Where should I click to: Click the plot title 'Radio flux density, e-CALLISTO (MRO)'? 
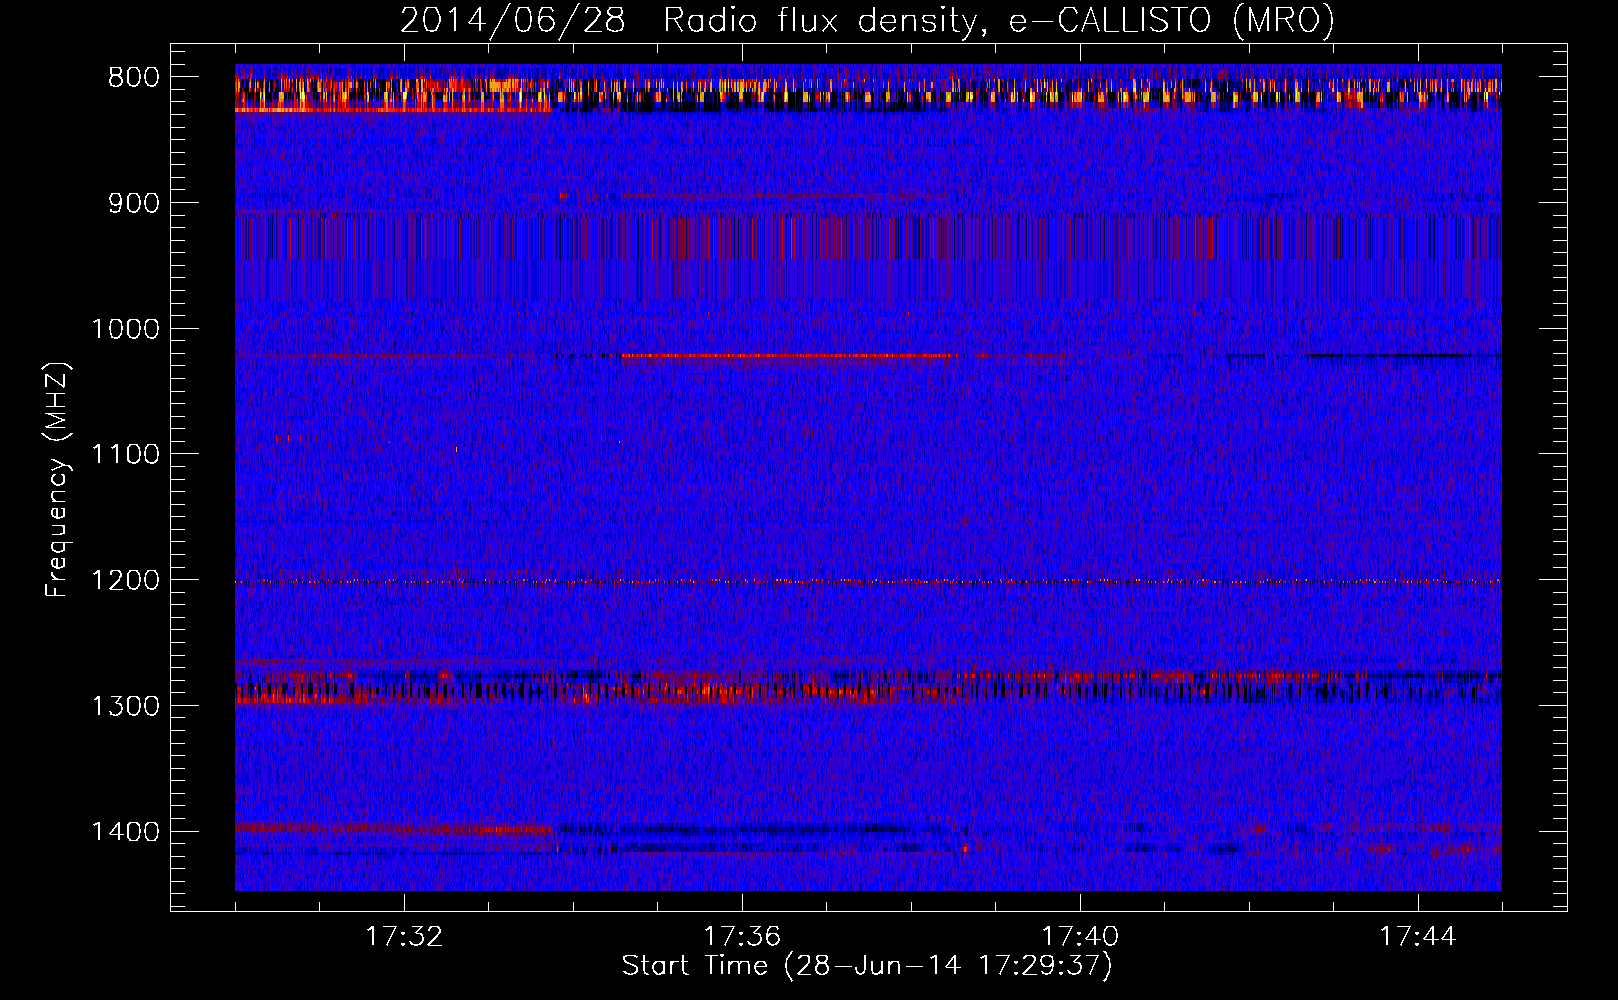point(999,20)
